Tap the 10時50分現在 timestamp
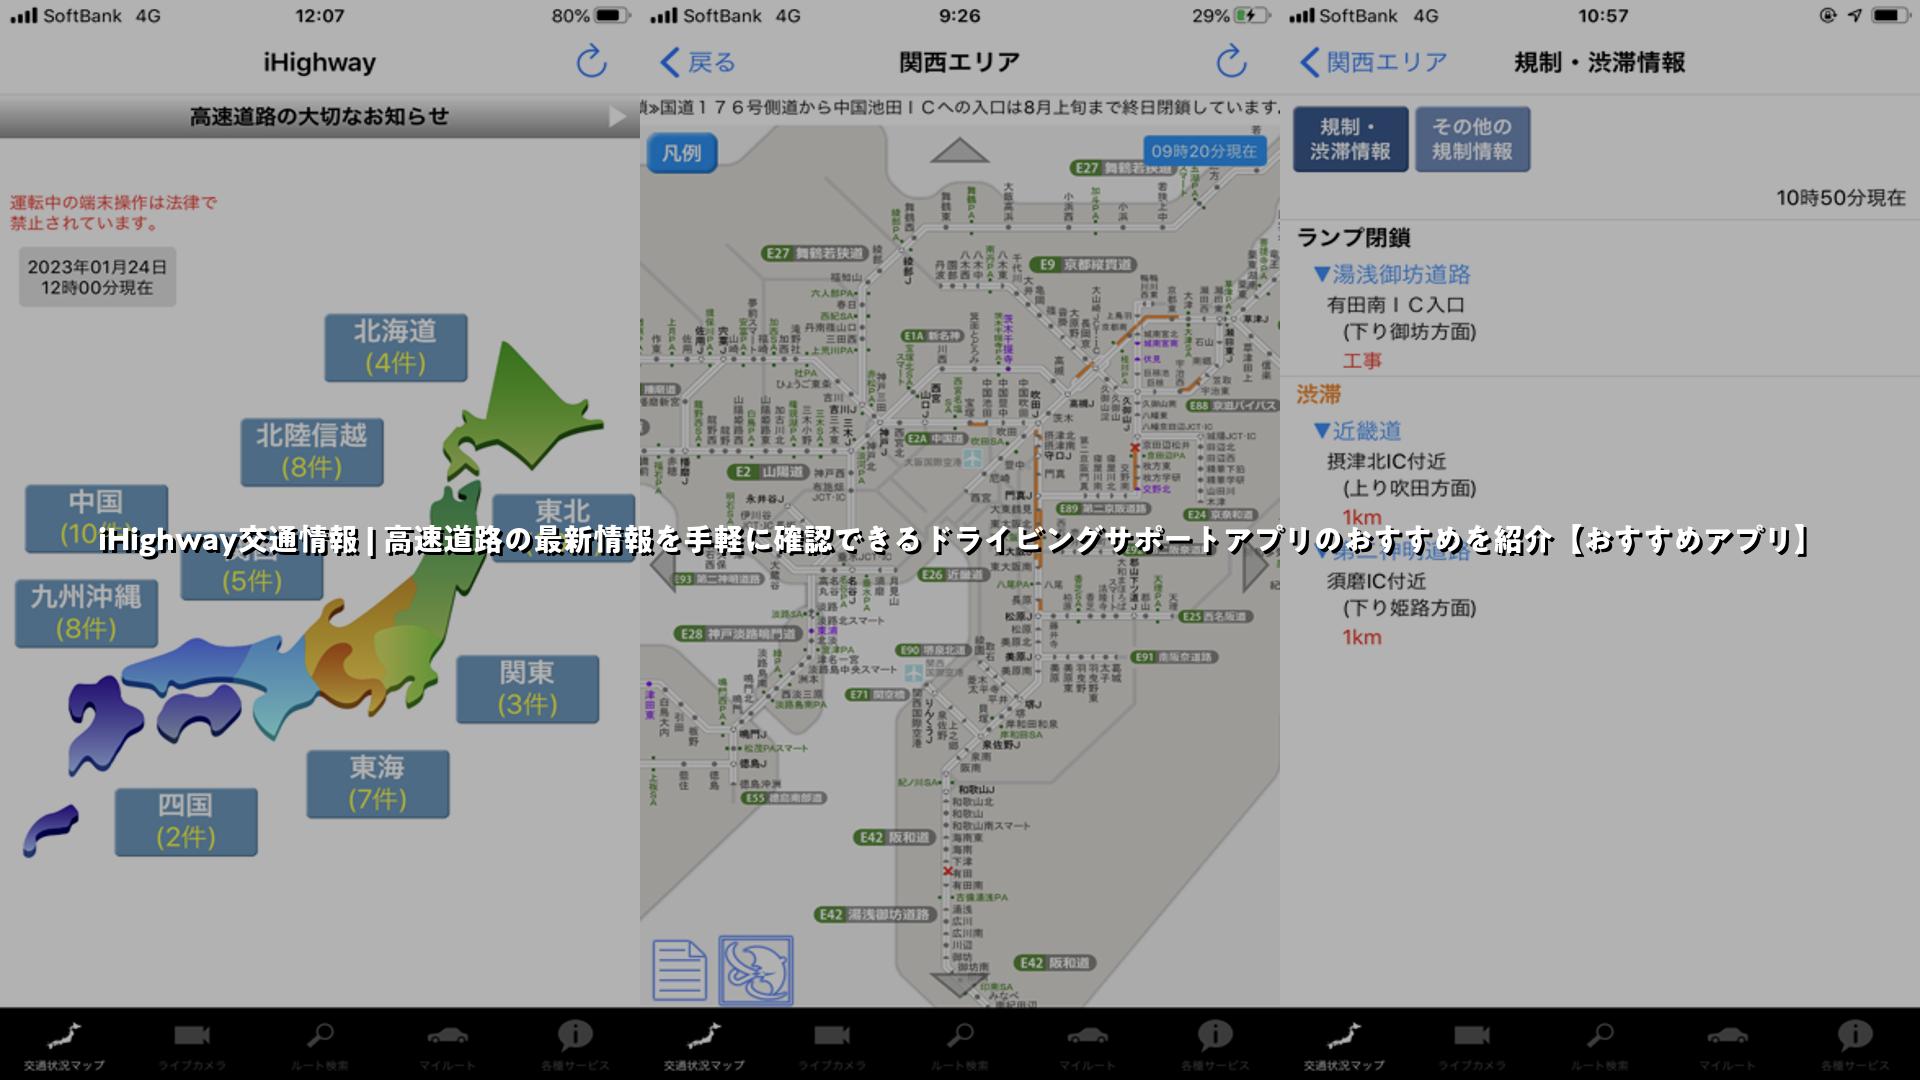The image size is (1920, 1080). click(1840, 198)
